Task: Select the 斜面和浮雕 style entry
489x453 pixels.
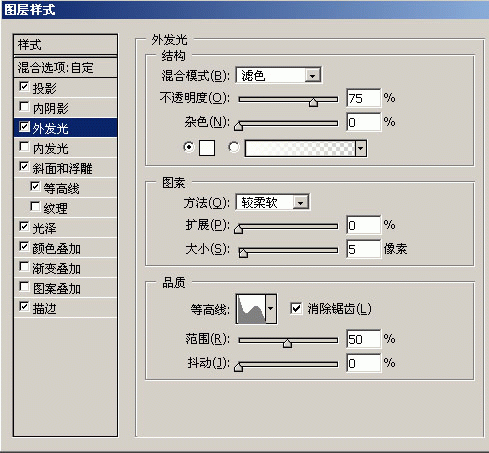Action: click(65, 168)
